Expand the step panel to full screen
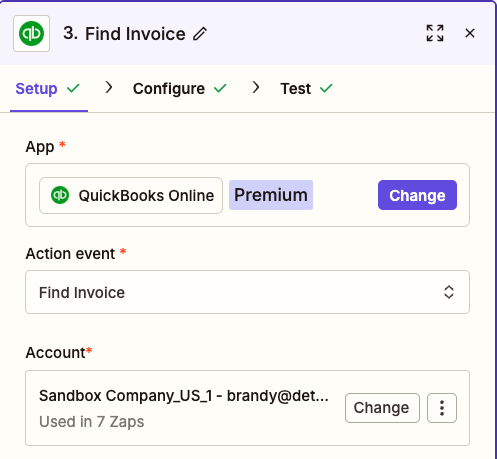The width and height of the screenshot is (497, 459). pyautogui.click(x=435, y=33)
